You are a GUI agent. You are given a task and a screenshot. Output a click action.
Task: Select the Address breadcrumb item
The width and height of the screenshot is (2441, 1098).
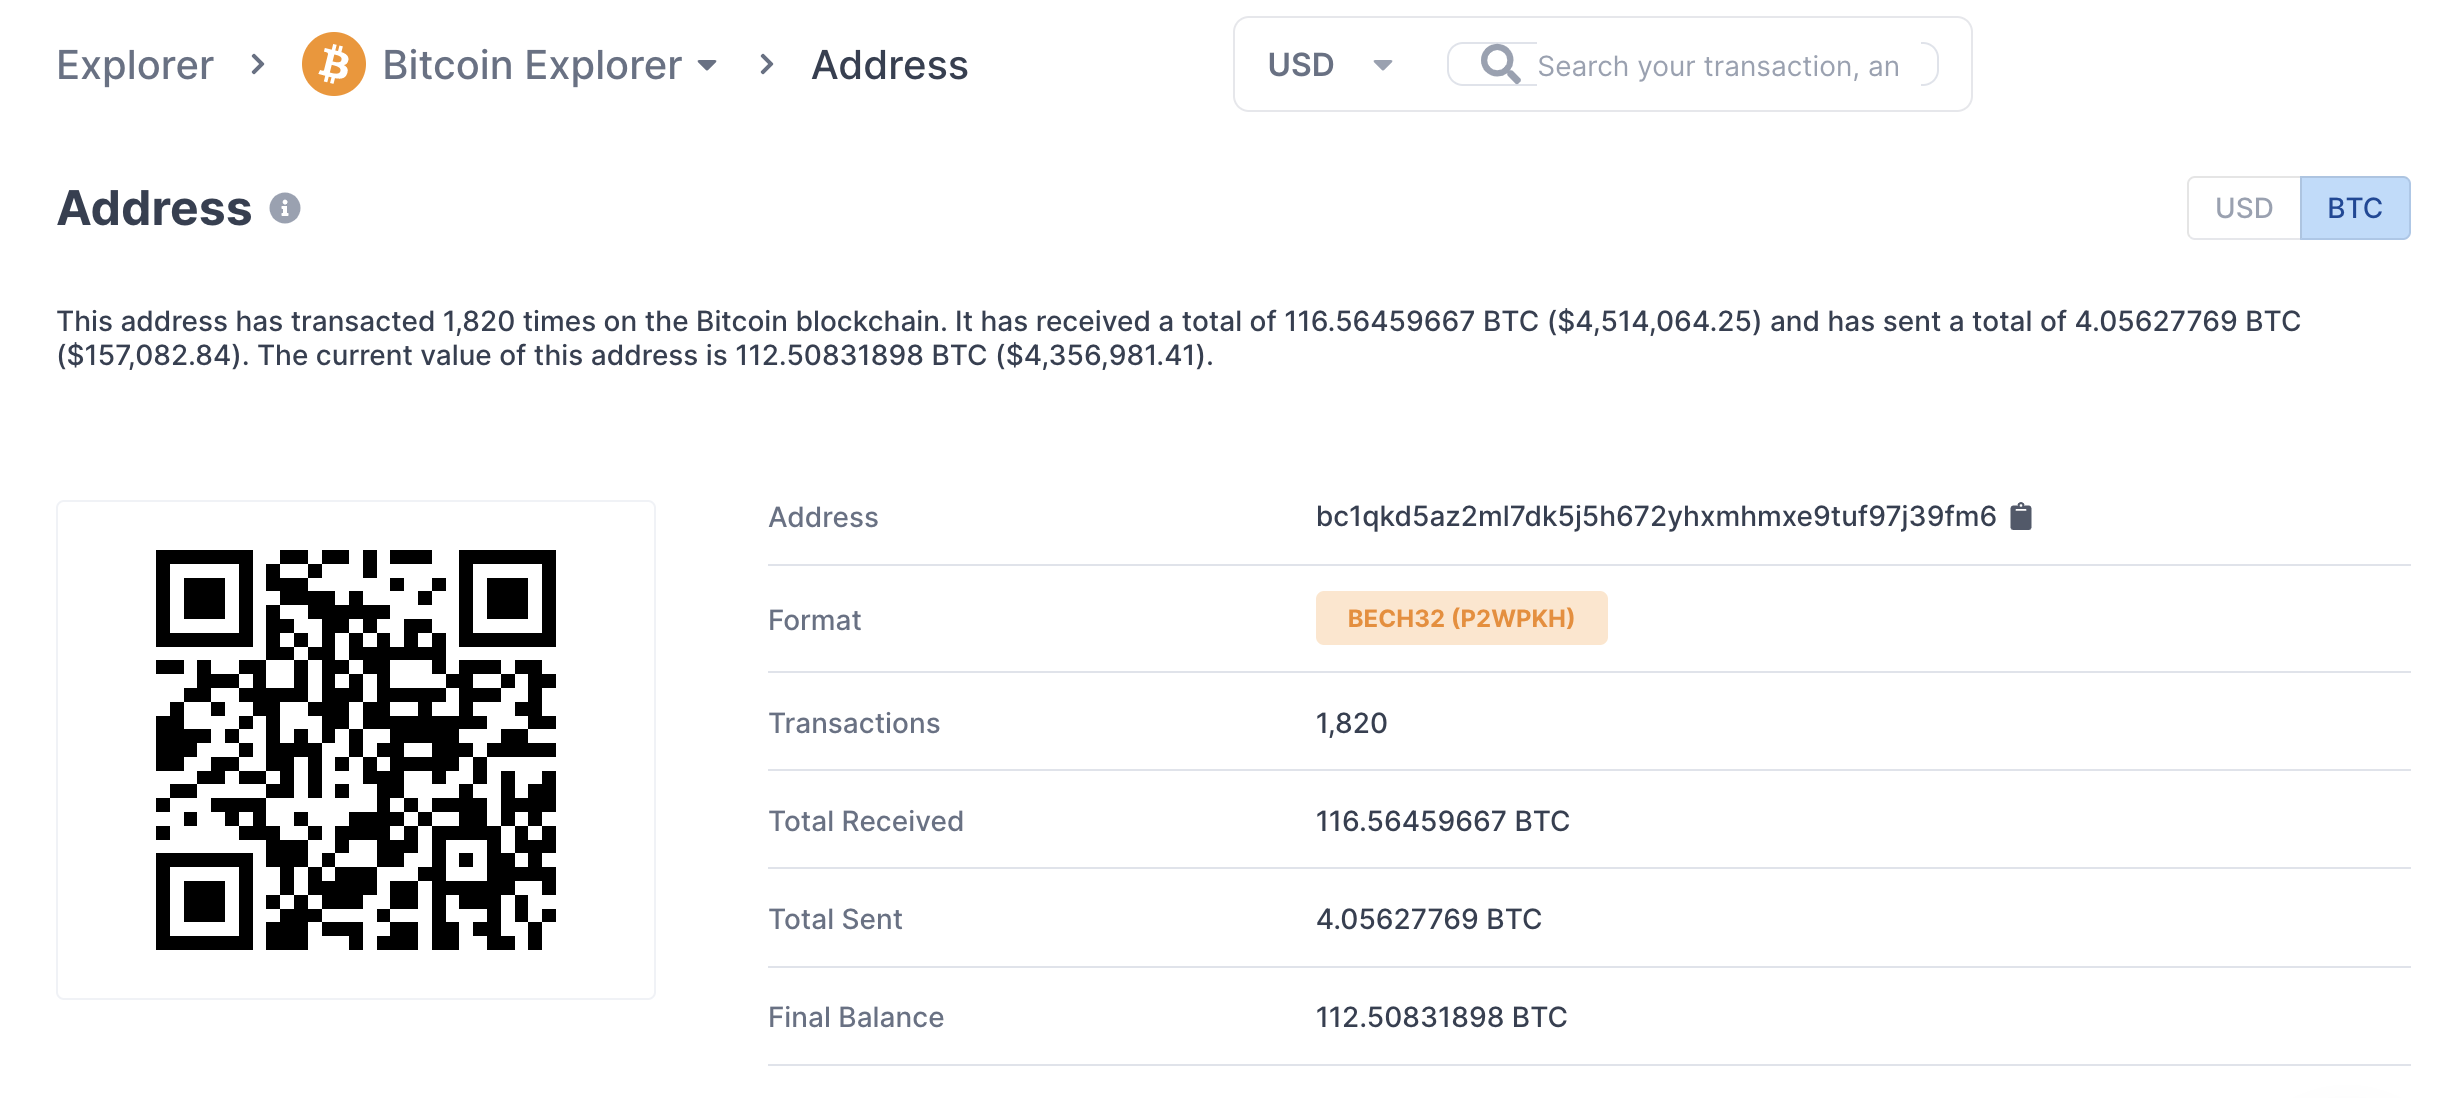pos(890,65)
